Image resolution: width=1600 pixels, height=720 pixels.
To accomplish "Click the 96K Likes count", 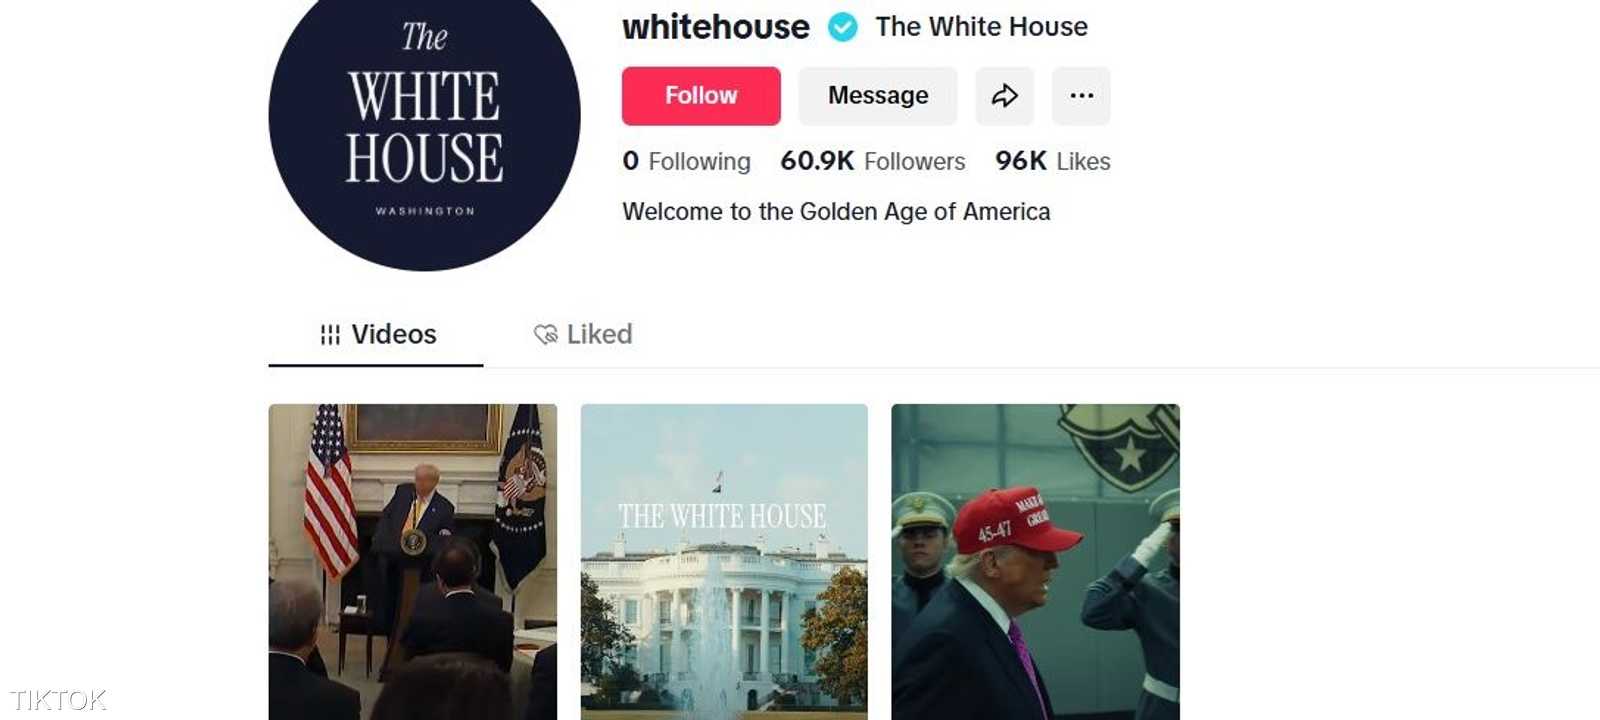I will (1053, 161).
